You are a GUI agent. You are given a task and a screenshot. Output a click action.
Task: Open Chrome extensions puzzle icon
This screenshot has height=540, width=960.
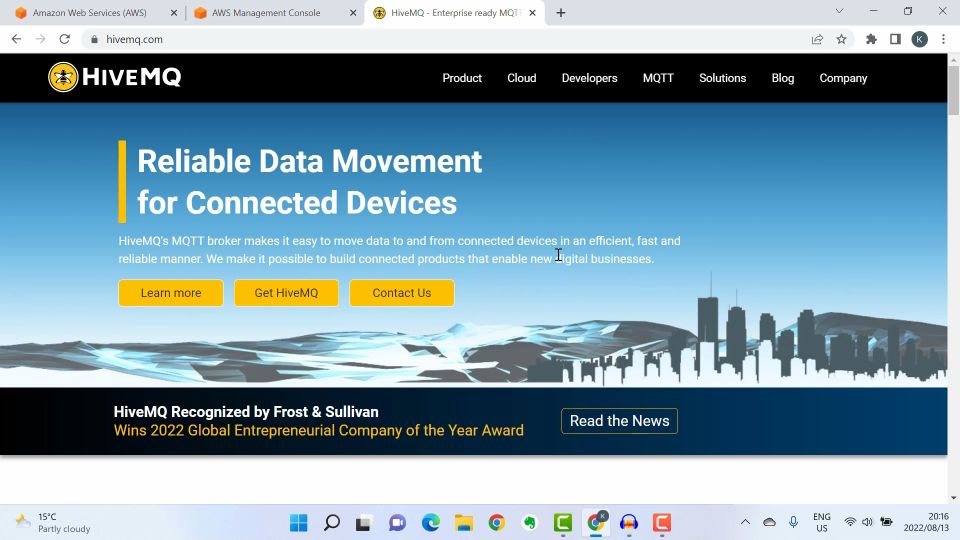click(871, 39)
